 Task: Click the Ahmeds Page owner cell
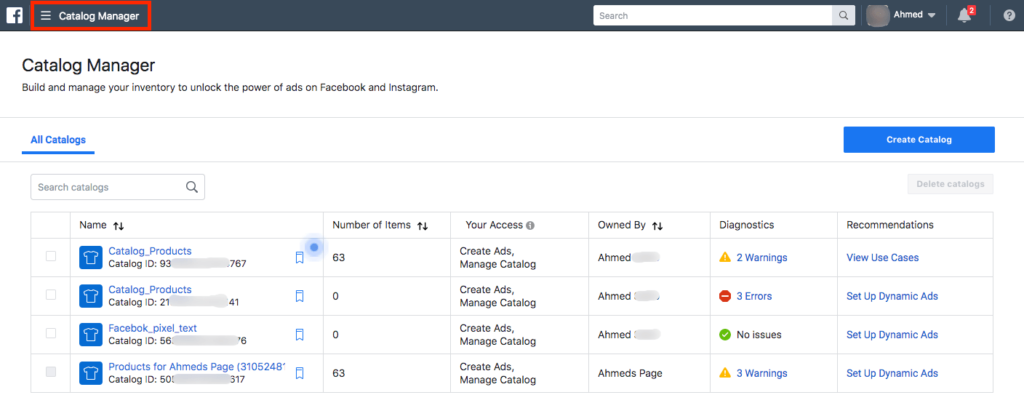coord(630,373)
